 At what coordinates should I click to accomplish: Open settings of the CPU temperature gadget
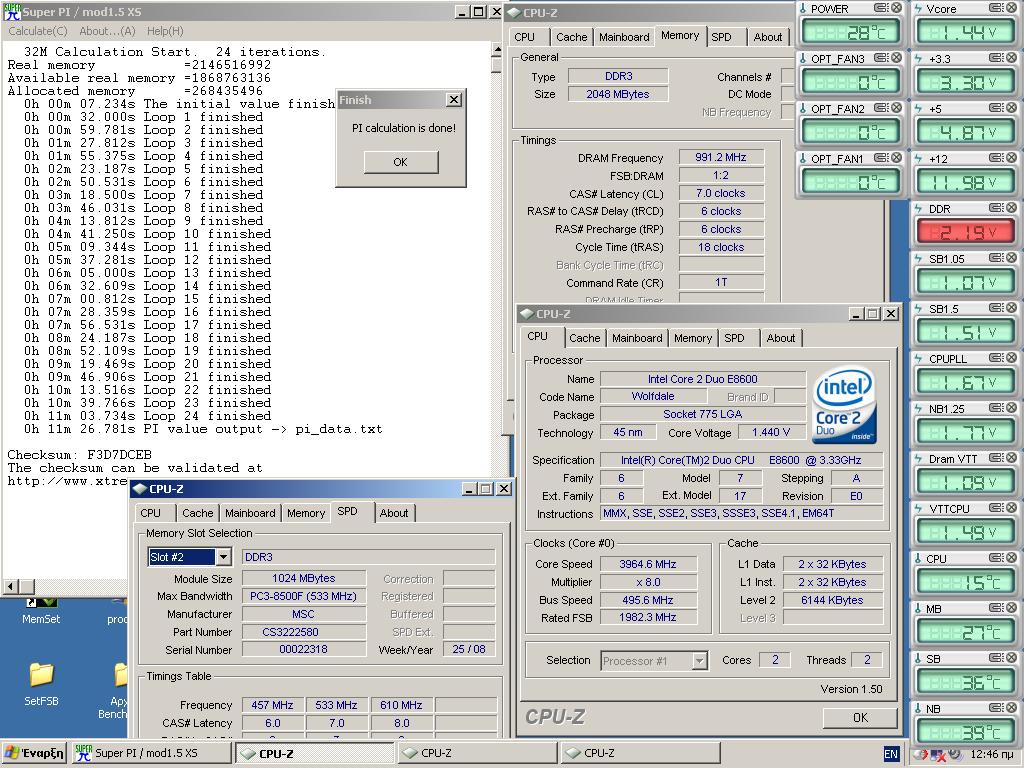tap(997, 558)
